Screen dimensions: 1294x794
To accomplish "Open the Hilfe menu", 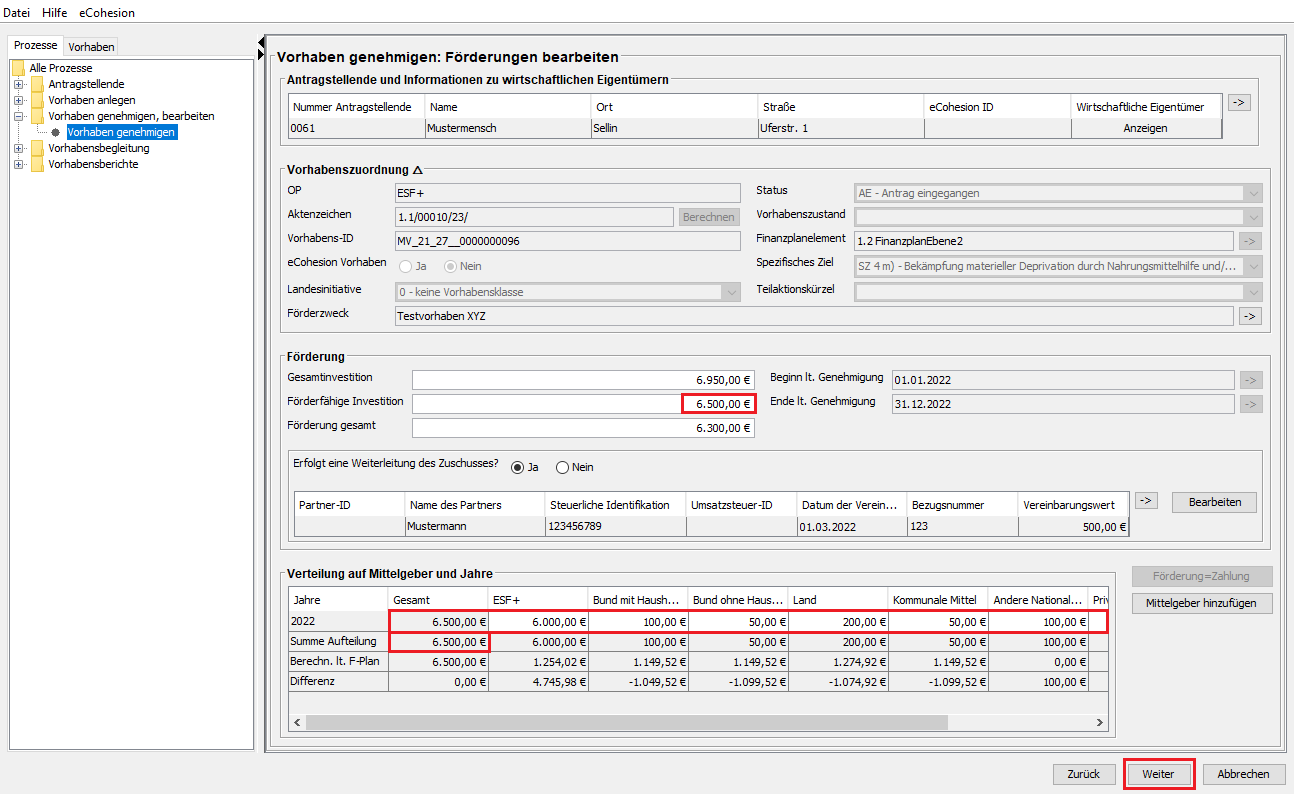I will click(55, 13).
